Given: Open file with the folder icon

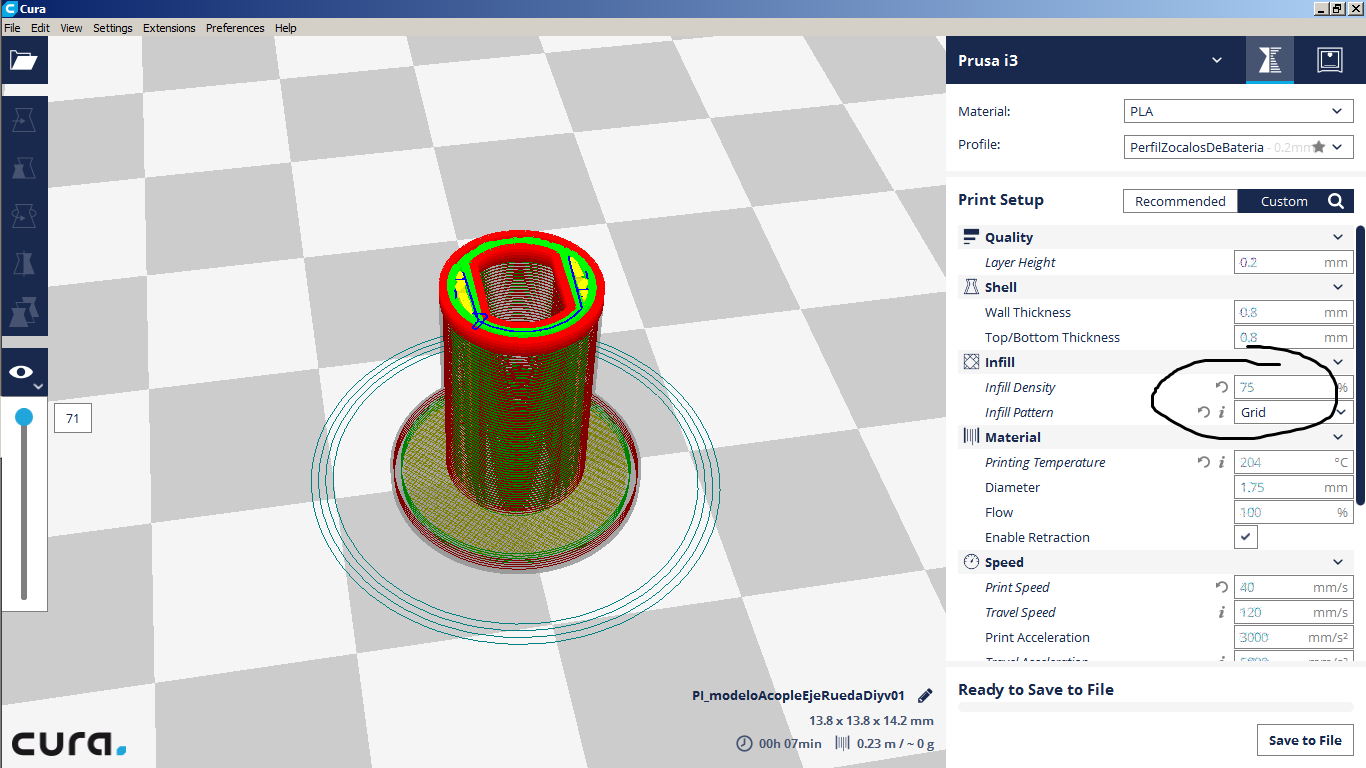Looking at the screenshot, I should pyautogui.click(x=24, y=60).
